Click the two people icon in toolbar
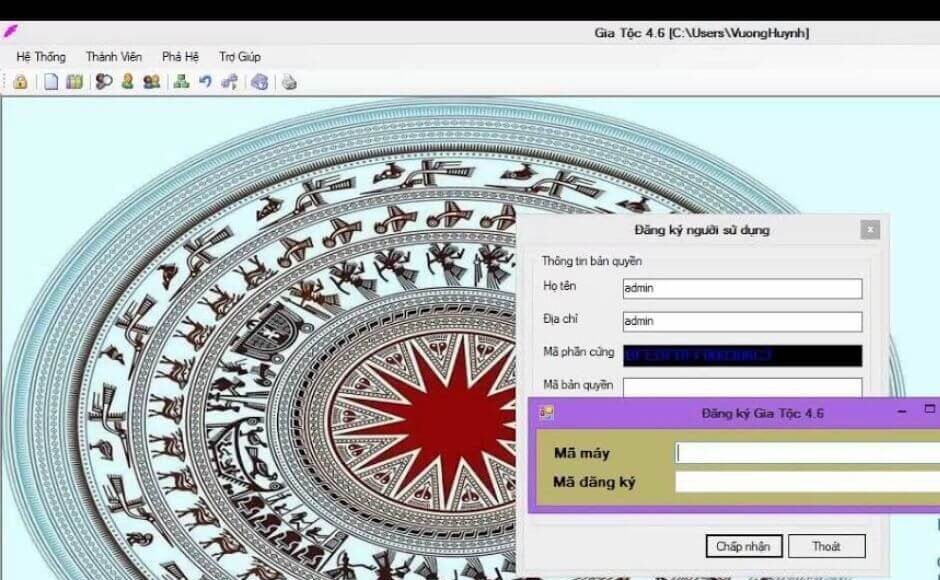The width and height of the screenshot is (940, 580). click(x=152, y=82)
